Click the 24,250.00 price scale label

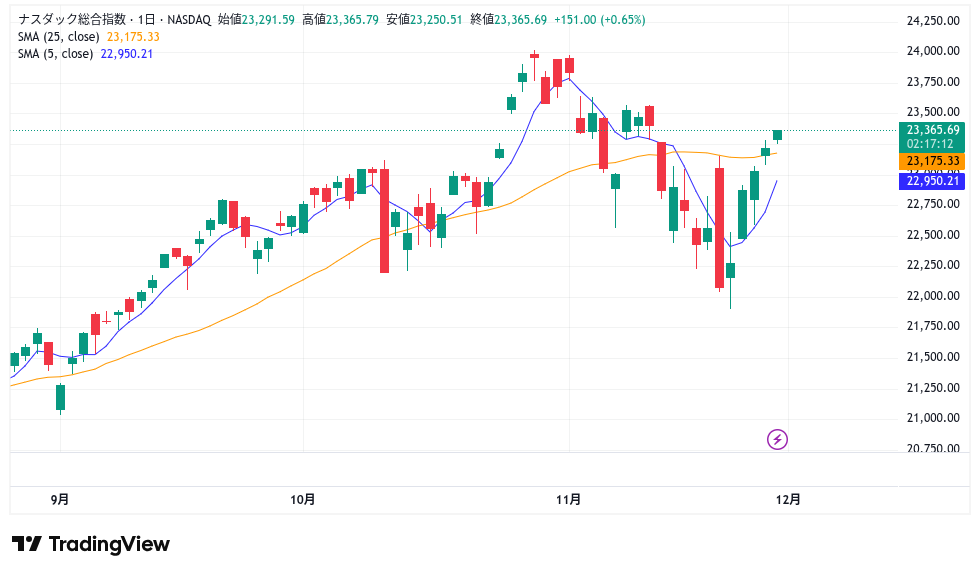coord(932,21)
